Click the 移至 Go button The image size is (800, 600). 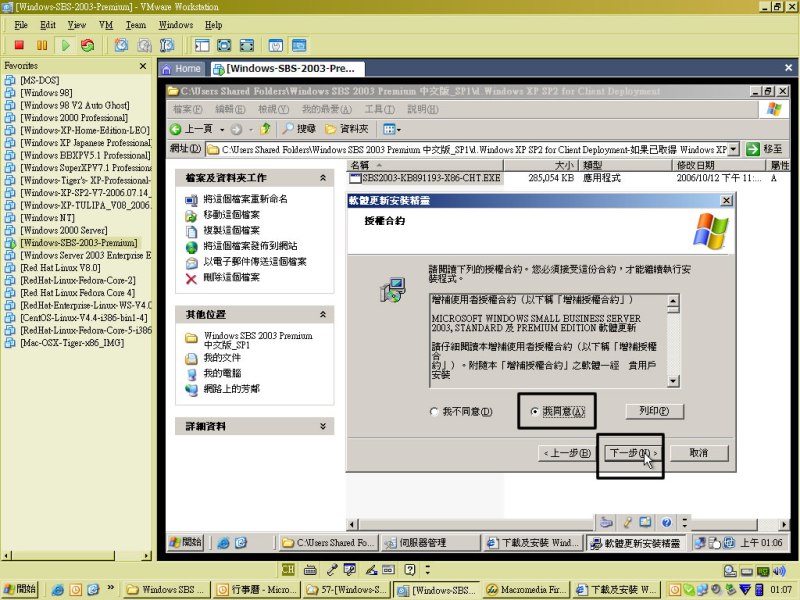pyautogui.click(x=765, y=149)
